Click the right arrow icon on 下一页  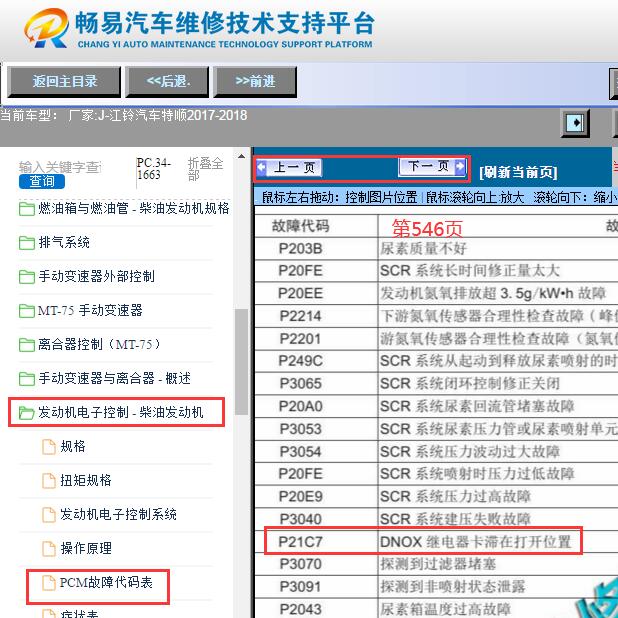coord(460,166)
